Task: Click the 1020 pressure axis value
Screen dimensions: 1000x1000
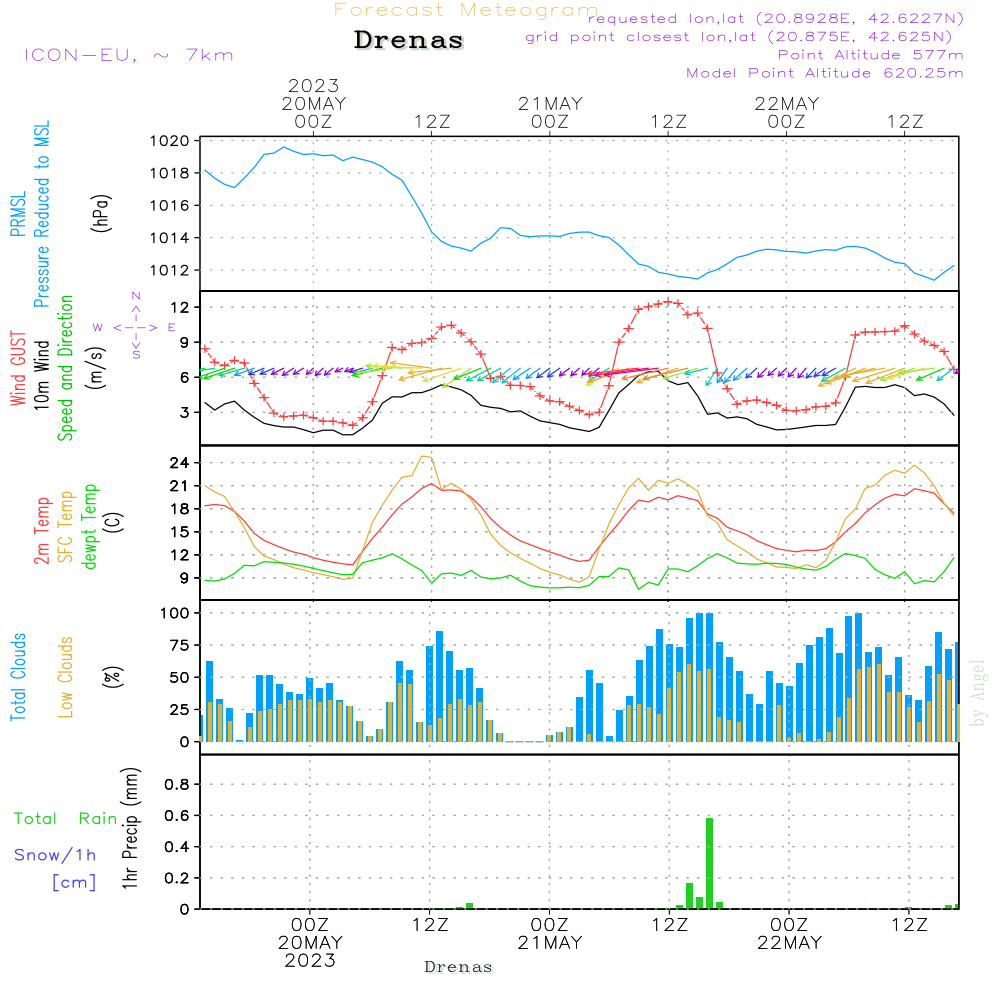Action: pos(170,141)
